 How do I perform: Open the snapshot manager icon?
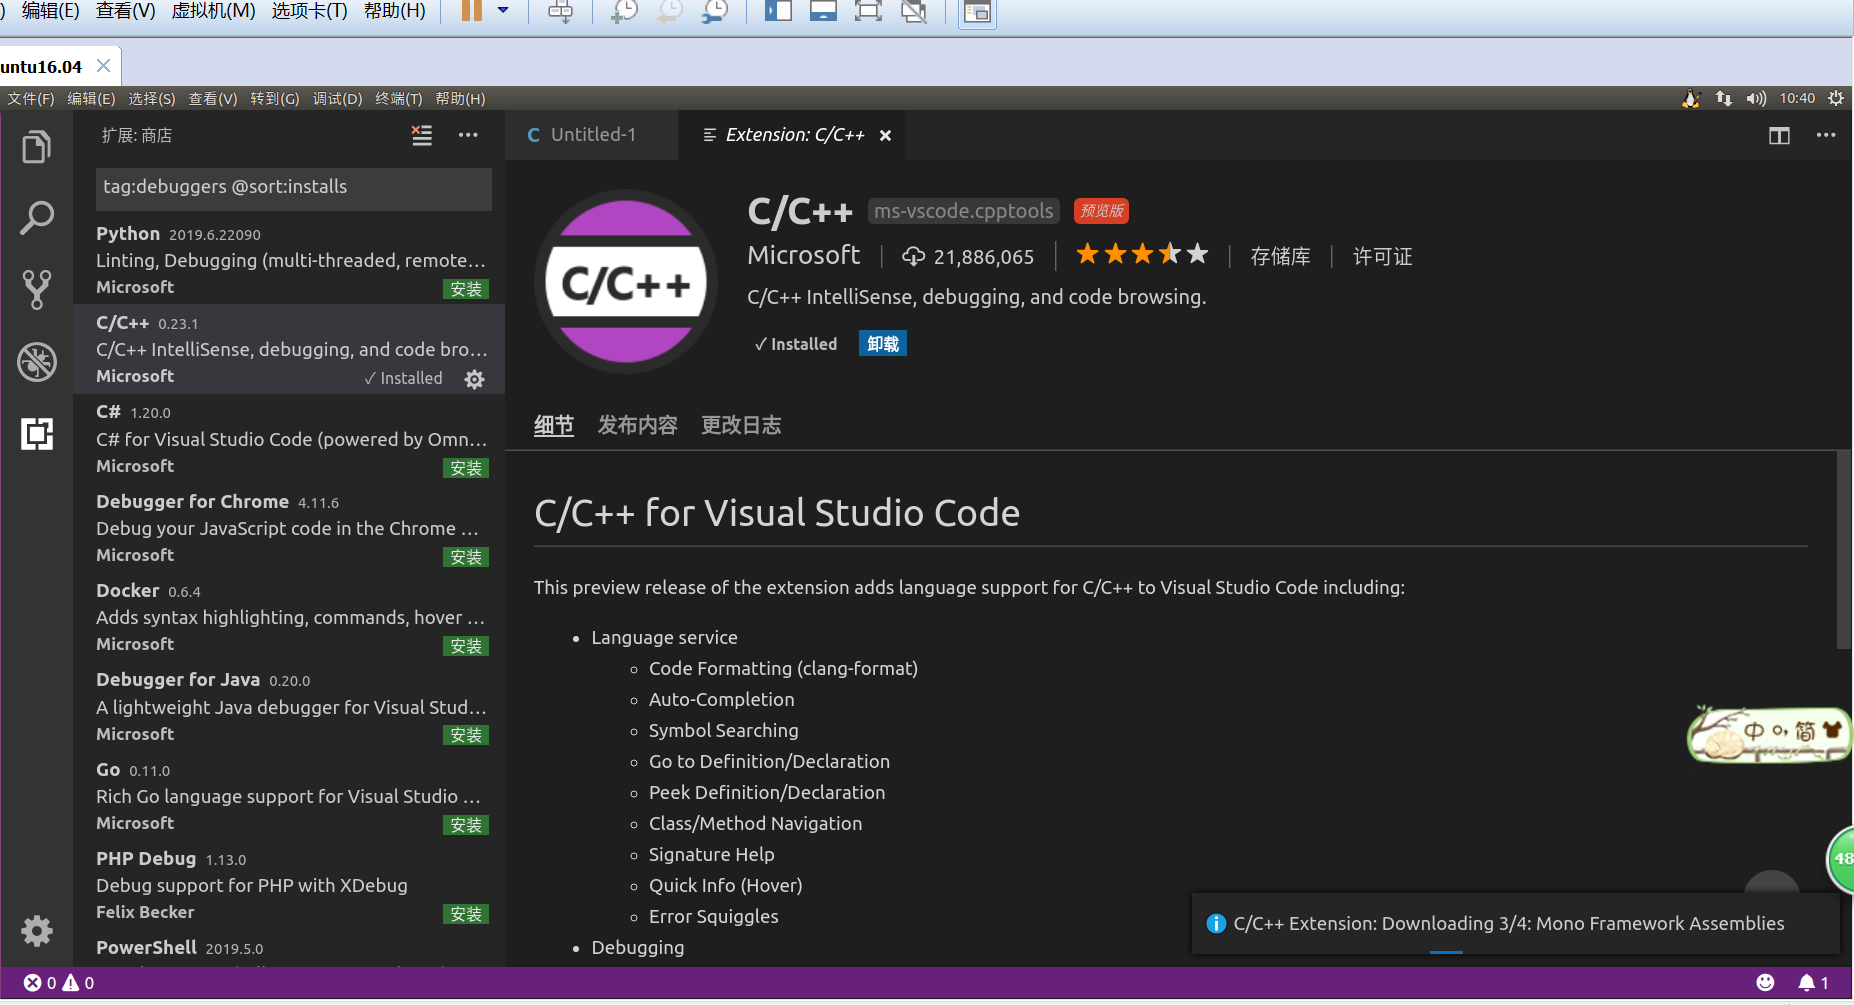pyautogui.click(x=714, y=11)
